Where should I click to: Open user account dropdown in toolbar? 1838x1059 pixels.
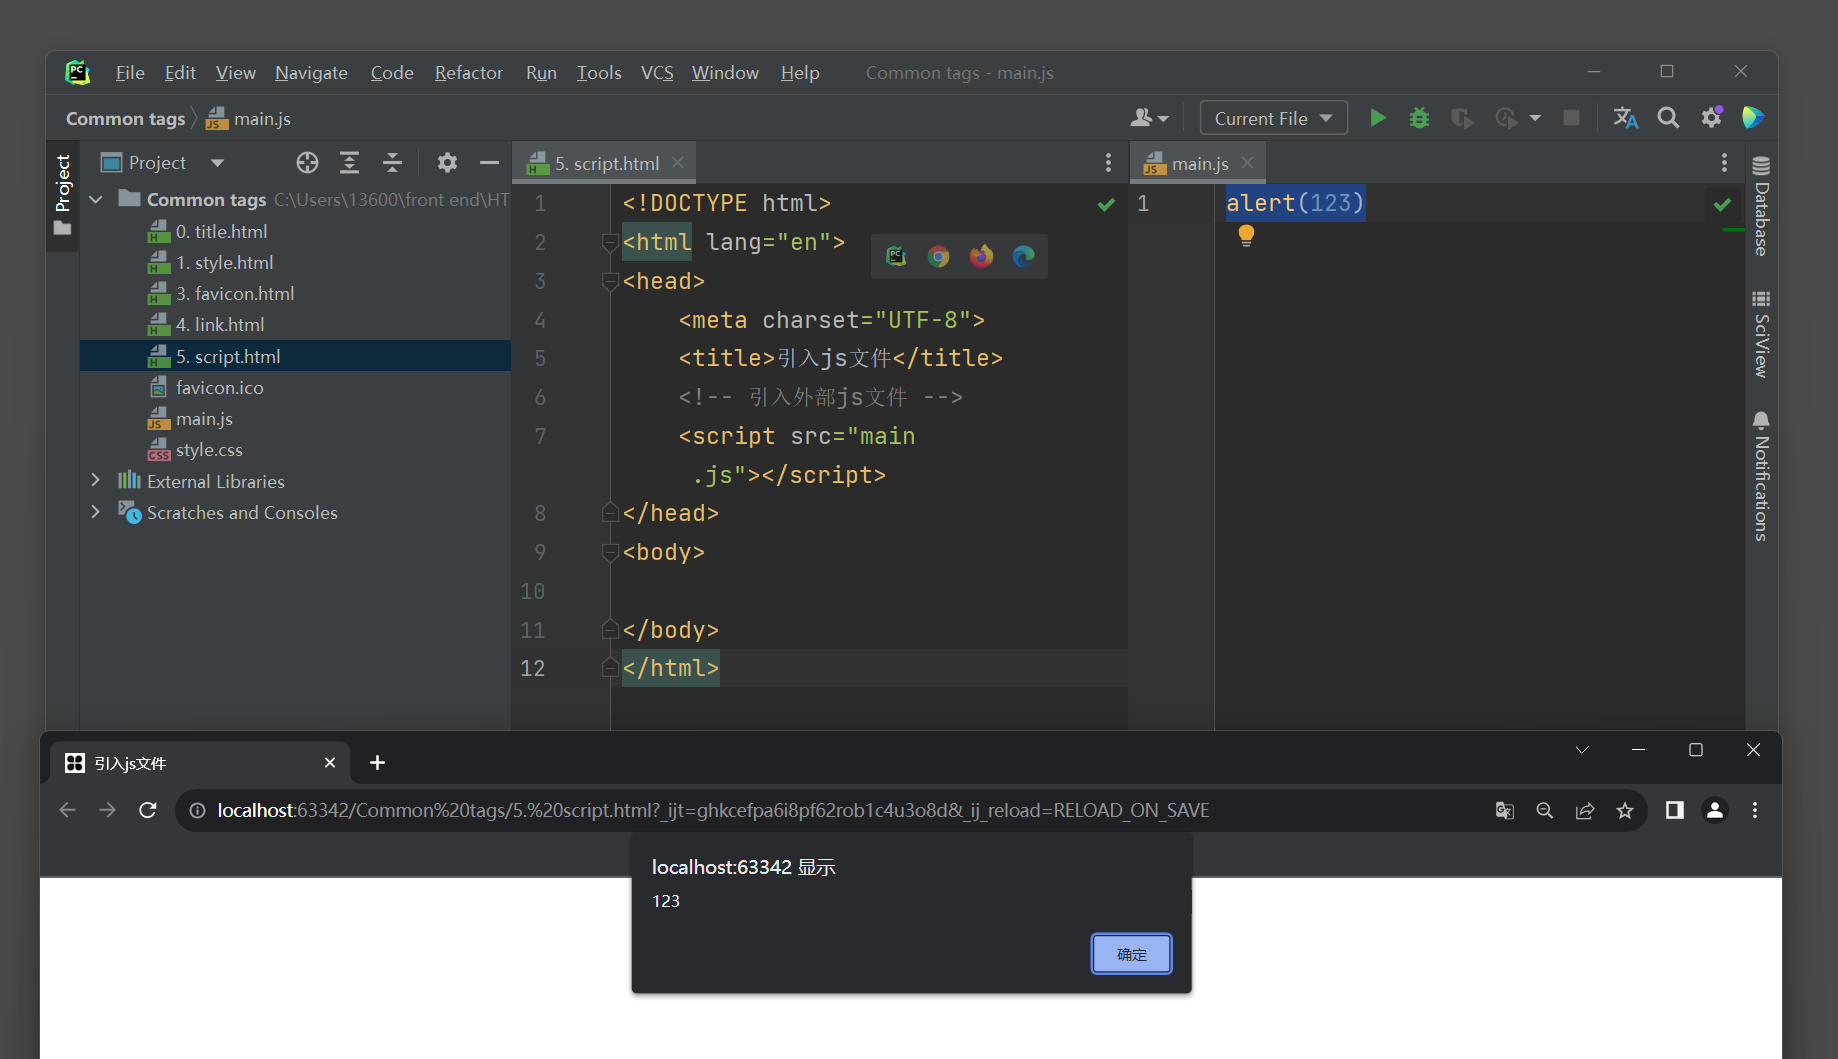point(1149,118)
